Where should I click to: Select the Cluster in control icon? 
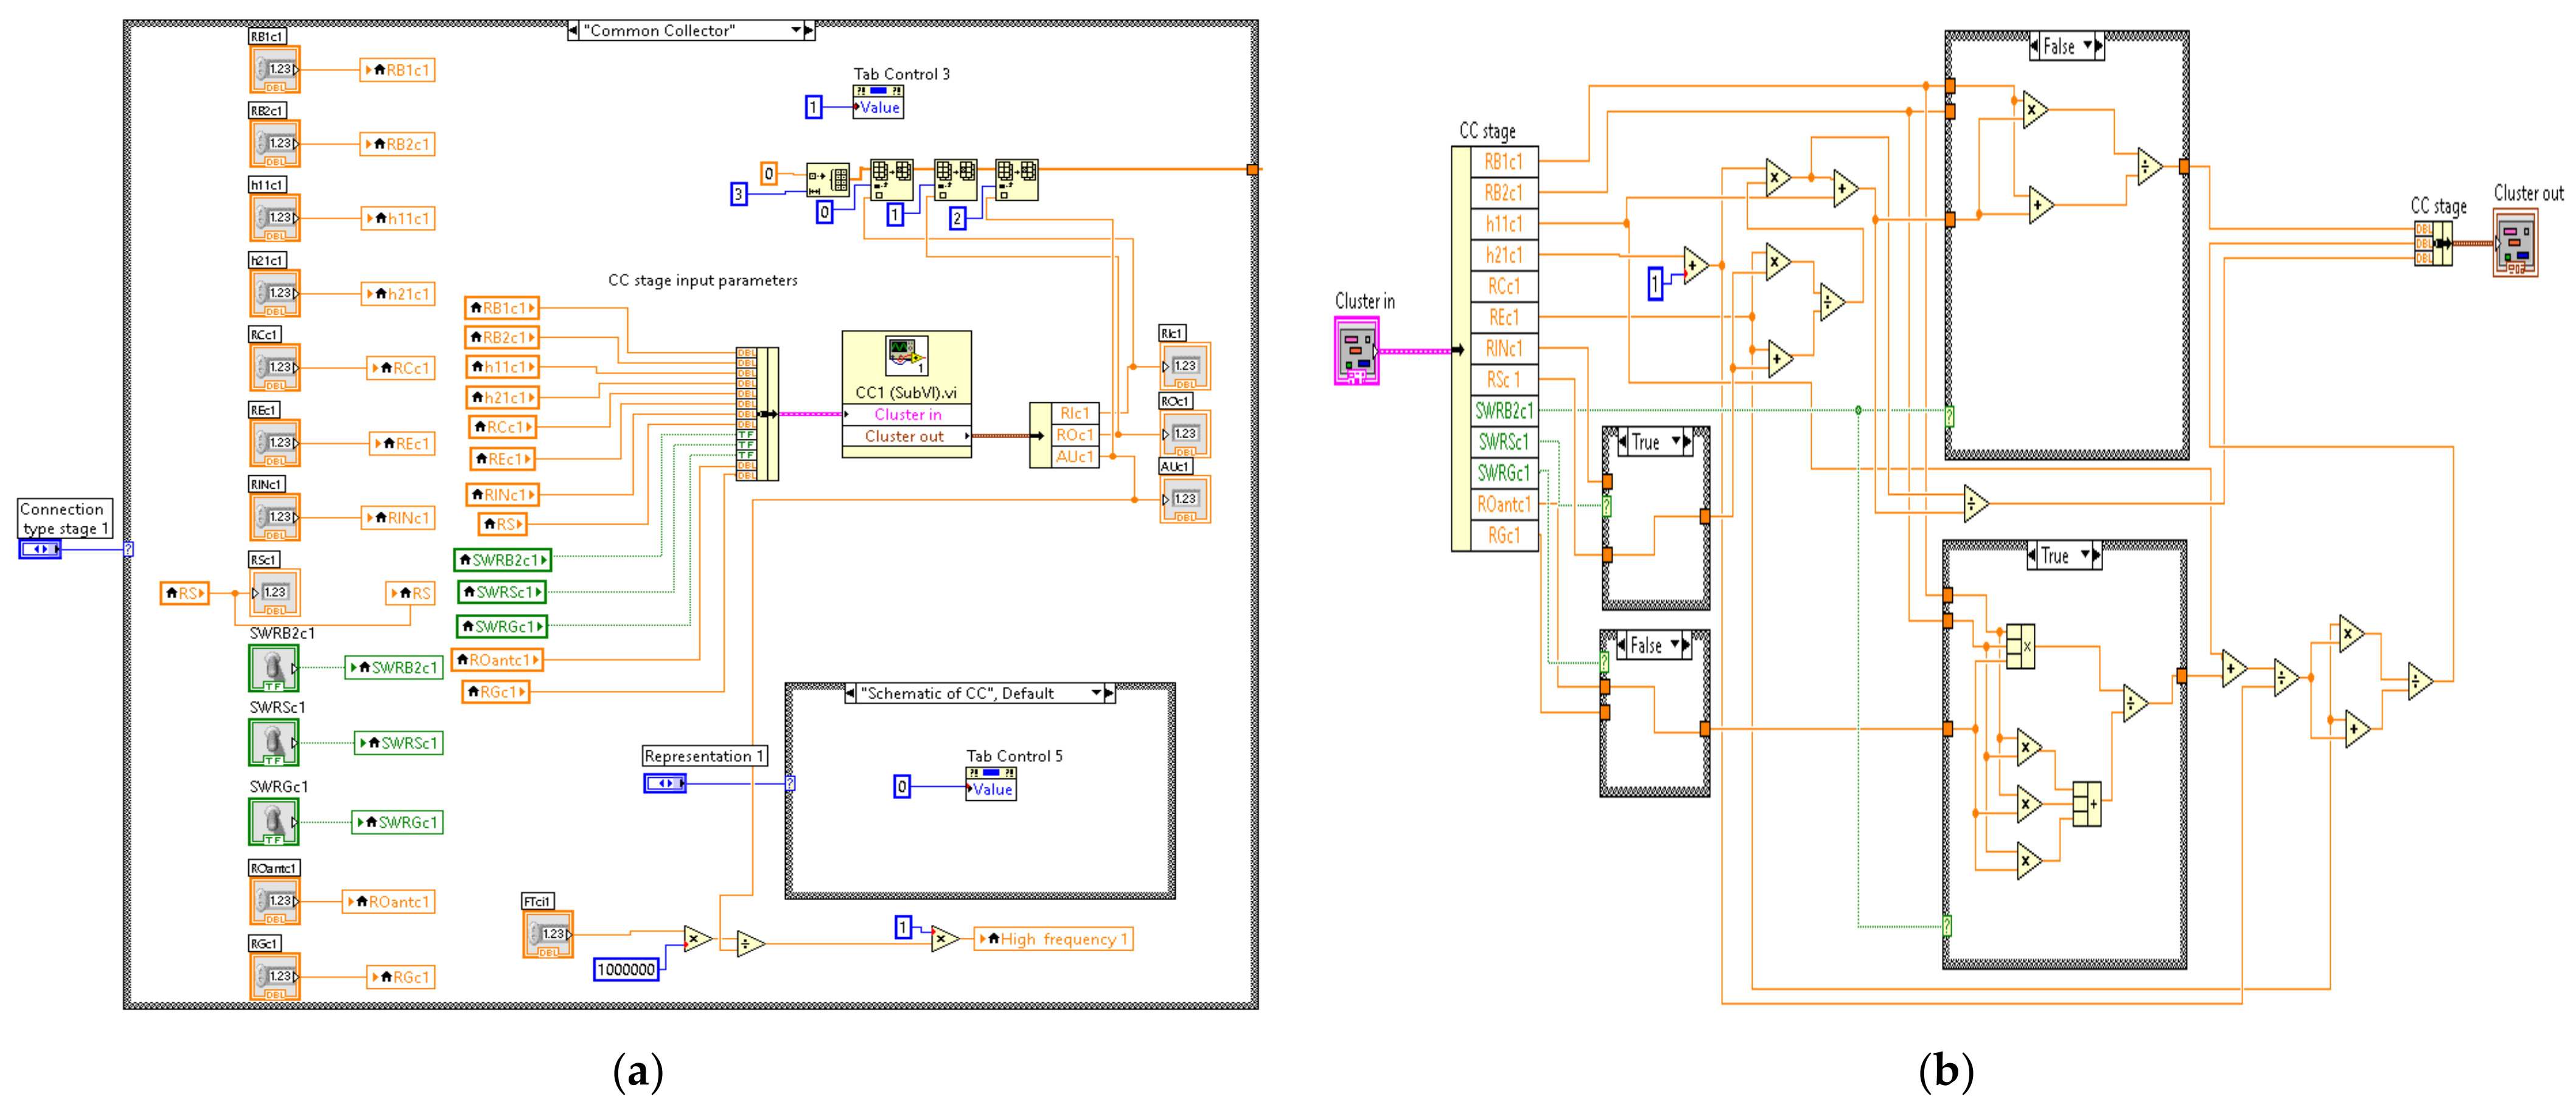click(x=1356, y=351)
